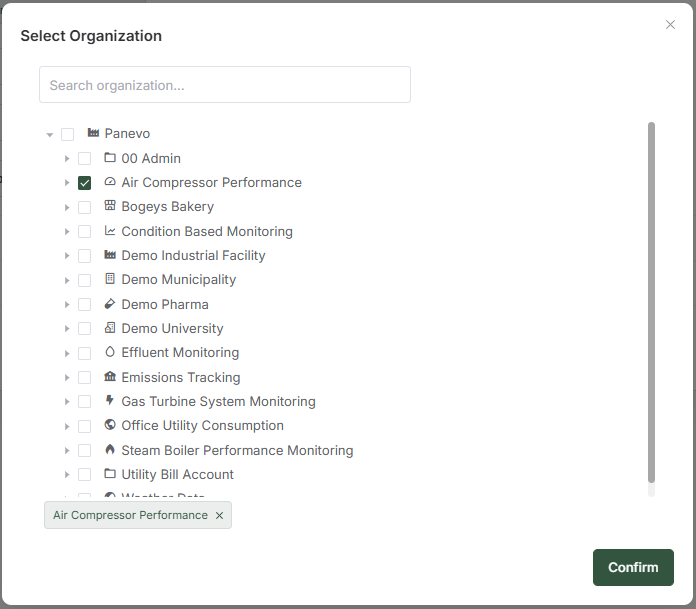Viewport: 696px width, 609px height.
Task: Check the Gas Turbine System Monitoring checkbox
Action: point(84,402)
